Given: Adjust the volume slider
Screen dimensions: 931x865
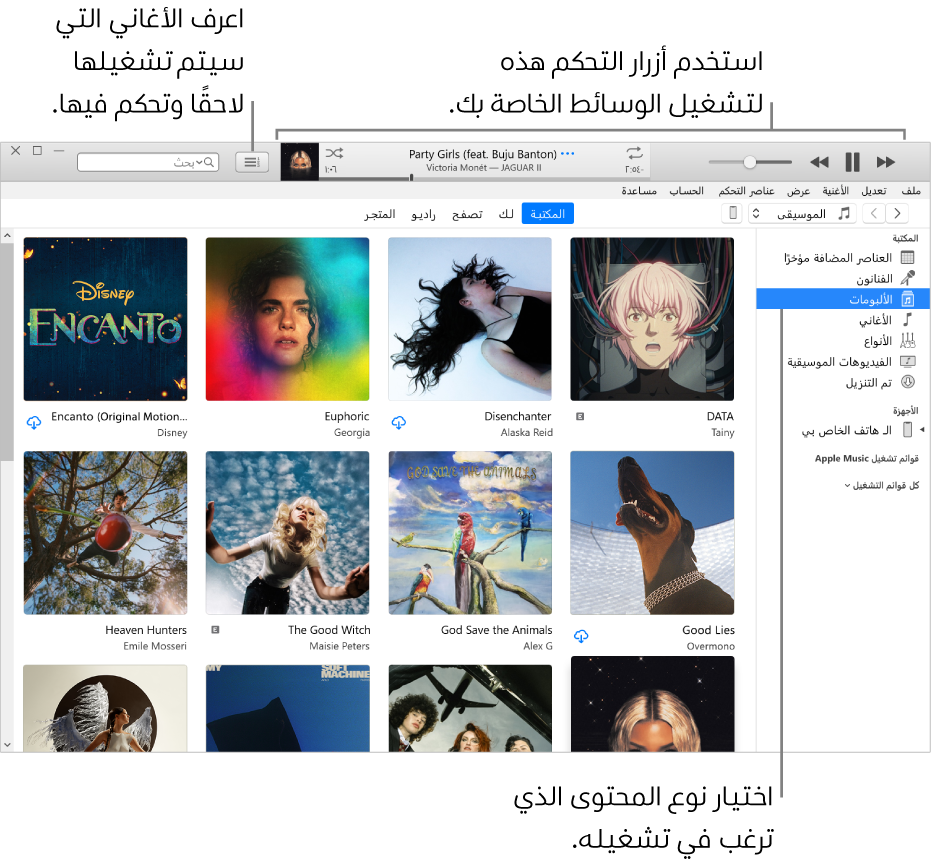Looking at the screenshot, I should [x=750, y=162].
